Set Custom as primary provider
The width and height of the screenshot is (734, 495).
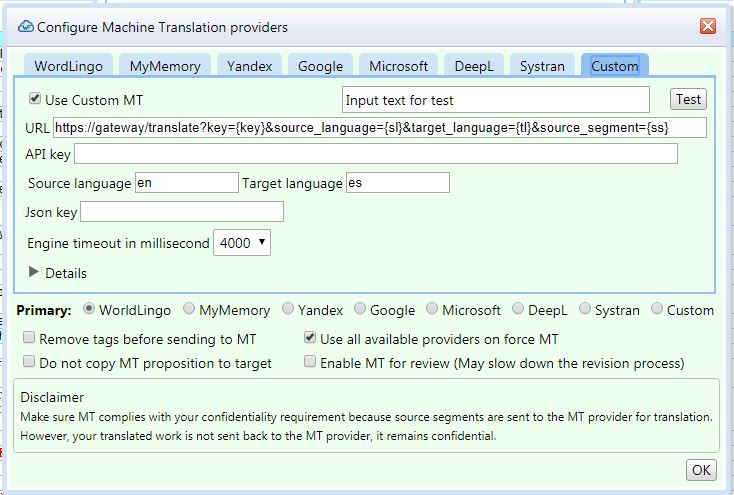657,310
